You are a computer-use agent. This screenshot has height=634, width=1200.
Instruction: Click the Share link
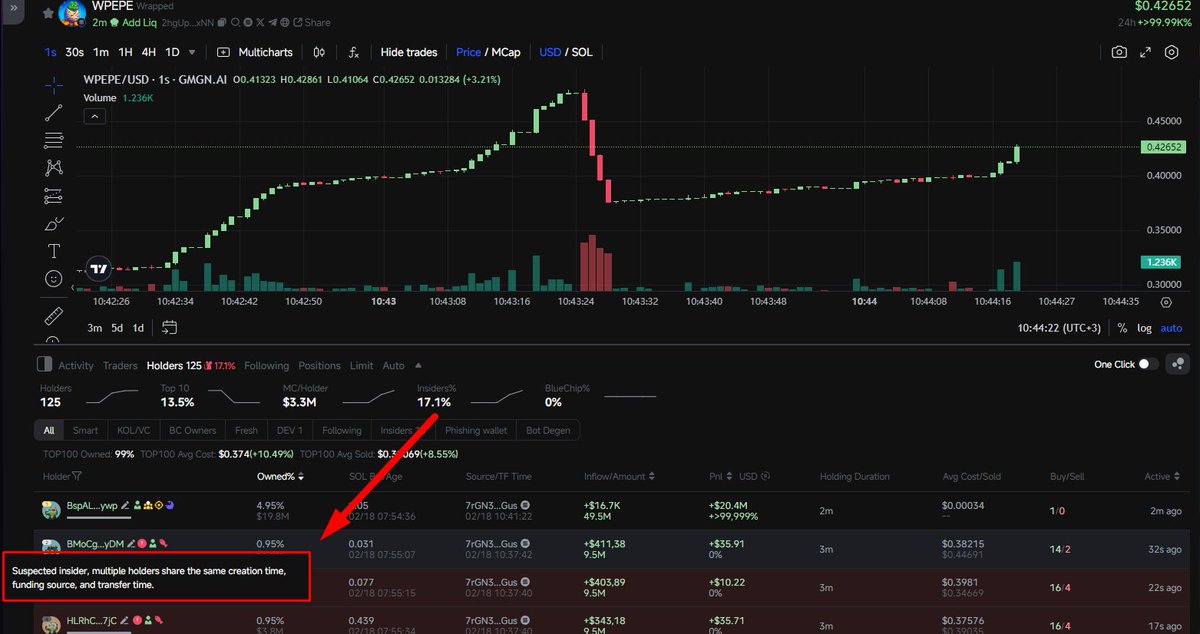(x=311, y=22)
